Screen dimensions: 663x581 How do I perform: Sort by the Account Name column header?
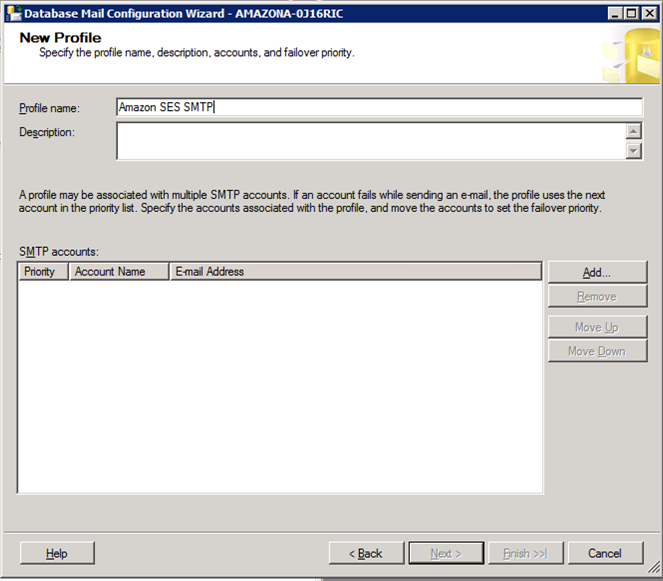pyautogui.click(x=119, y=271)
